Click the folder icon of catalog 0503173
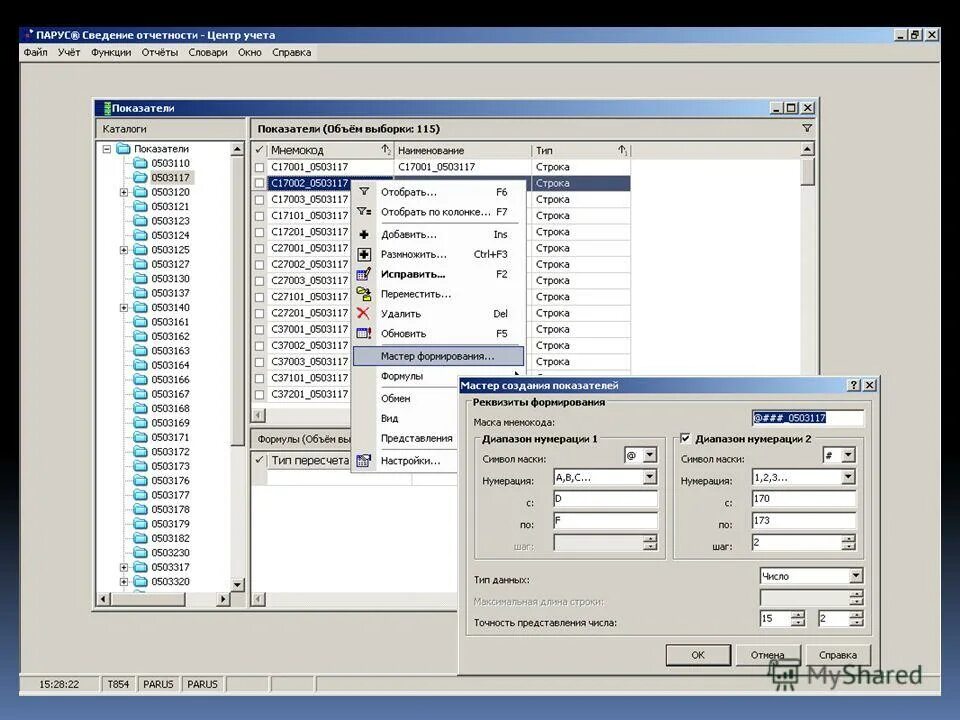Viewport: 960px width, 720px height. pos(140,466)
